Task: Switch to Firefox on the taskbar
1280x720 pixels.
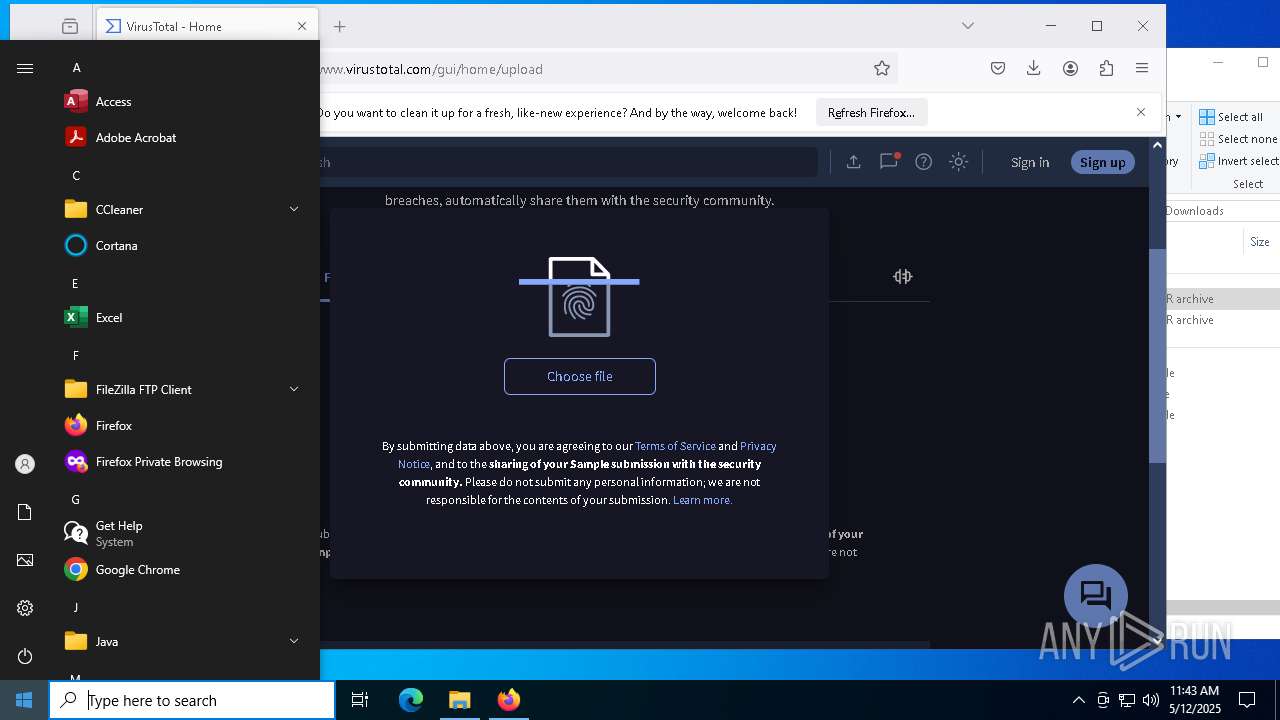Action: [x=509, y=700]
